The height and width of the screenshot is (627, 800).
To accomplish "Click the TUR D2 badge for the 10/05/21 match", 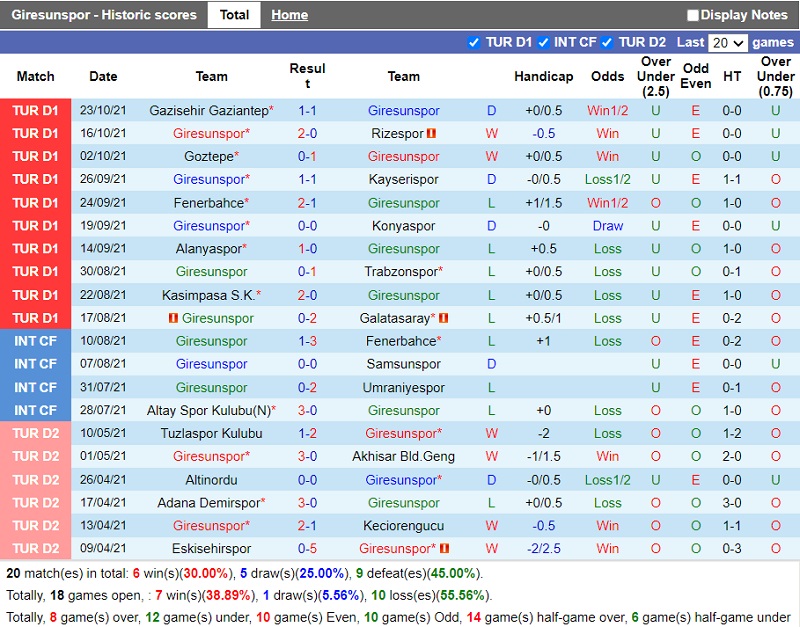I will point(36,433).
